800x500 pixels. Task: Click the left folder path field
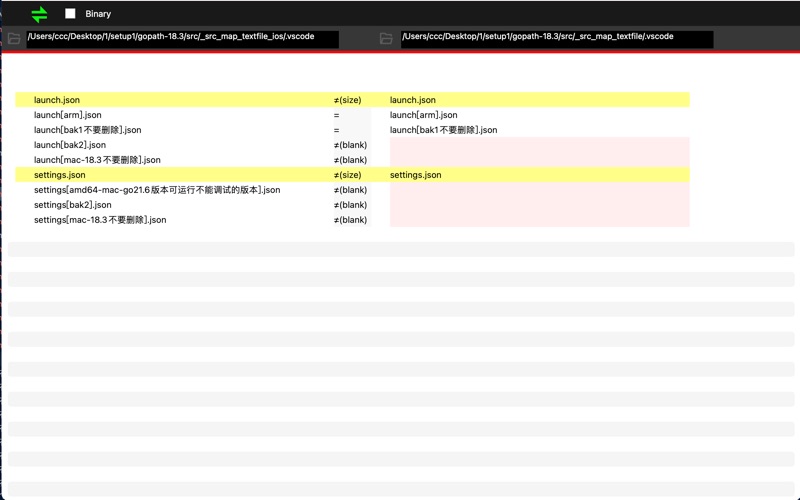182,38
